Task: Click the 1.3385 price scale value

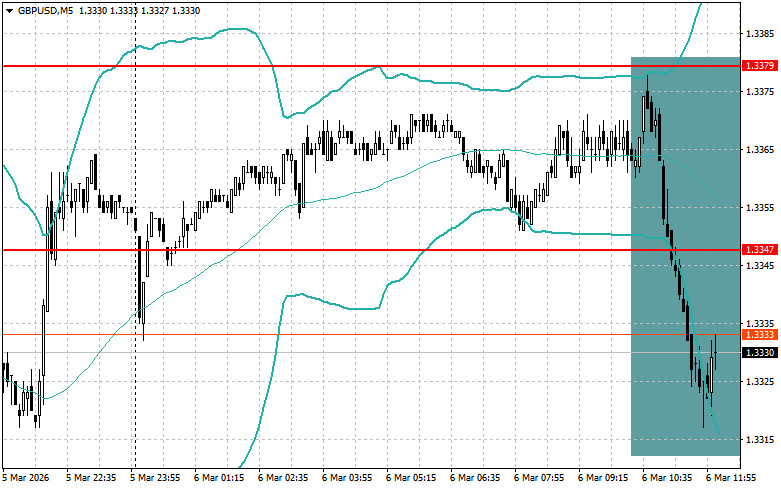Action: point(760,34)
